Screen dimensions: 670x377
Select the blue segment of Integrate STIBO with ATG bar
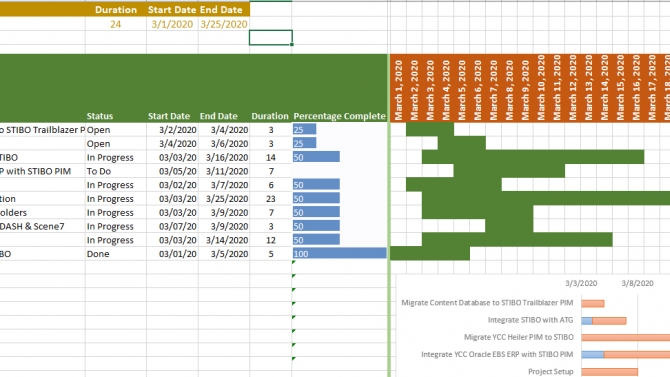click(x=587, y=321)
